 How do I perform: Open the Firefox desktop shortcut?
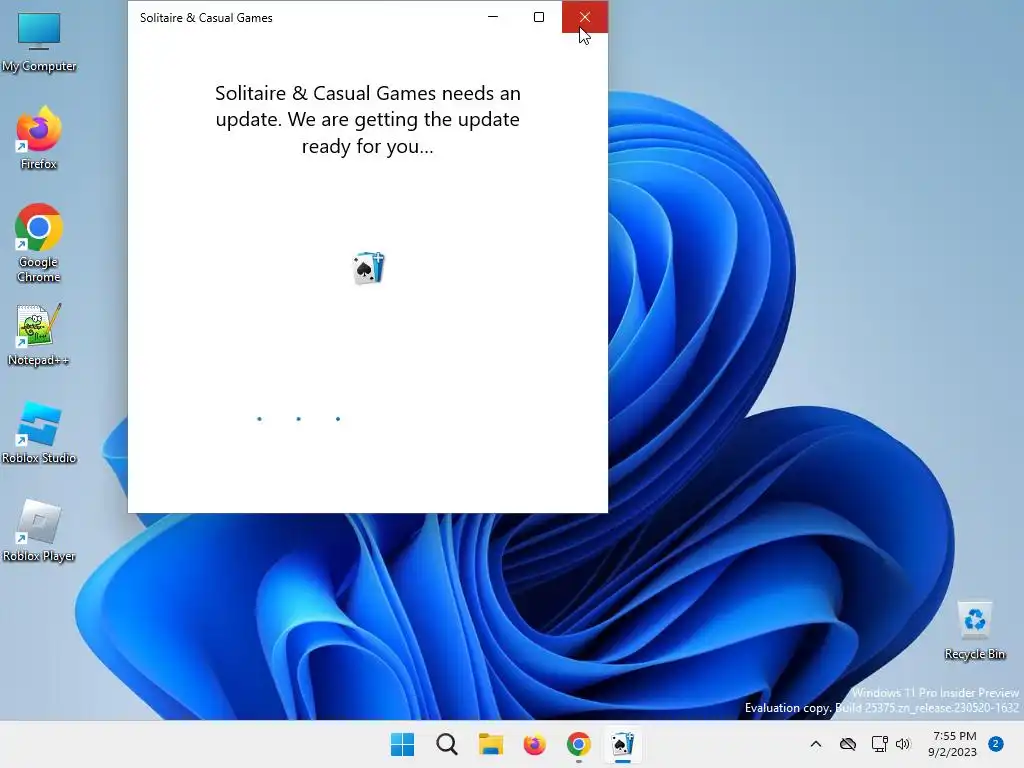pyautogui.click(x=39, y=138)
